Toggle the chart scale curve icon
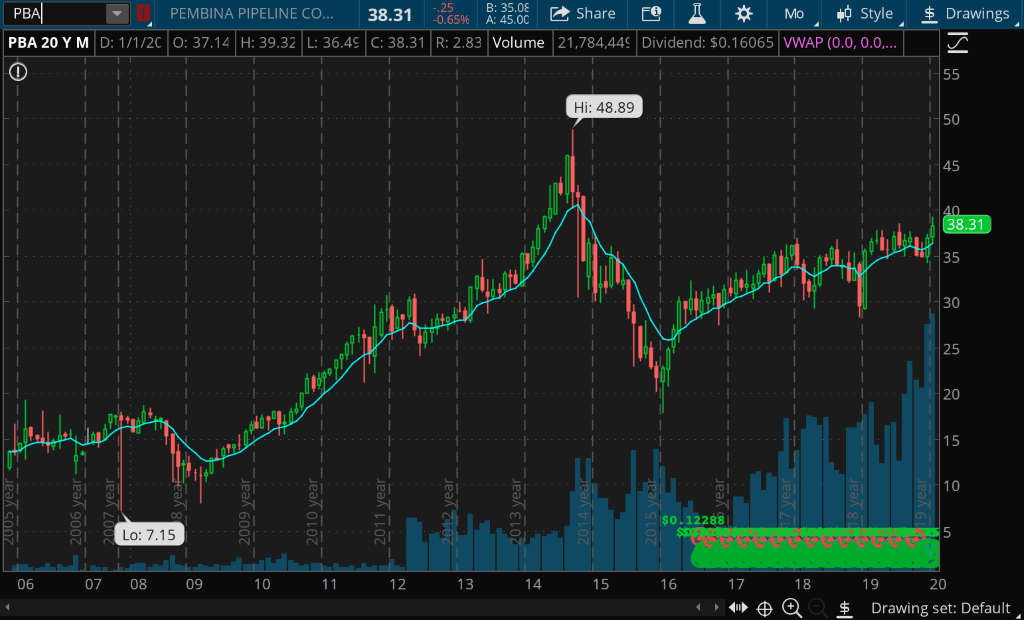The image size is (1024, 620). click(x=957, y=43)
